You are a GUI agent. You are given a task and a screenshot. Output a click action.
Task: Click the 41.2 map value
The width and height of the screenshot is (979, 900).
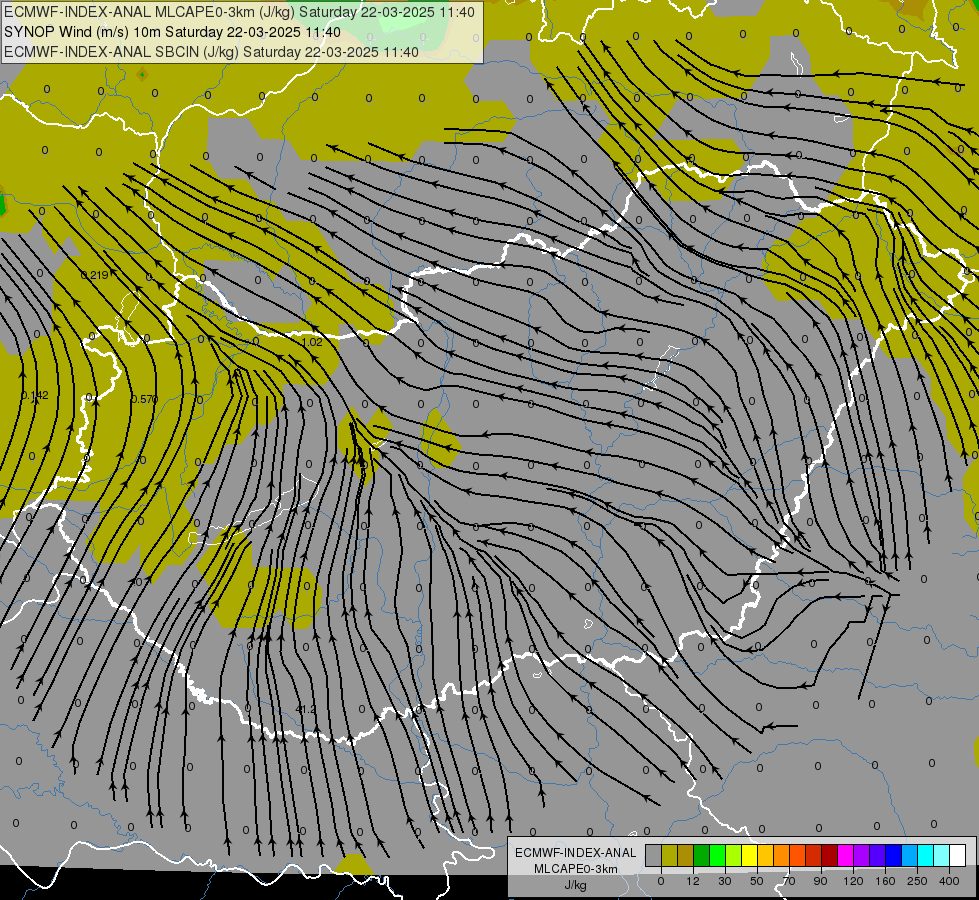tap(306, 710)
